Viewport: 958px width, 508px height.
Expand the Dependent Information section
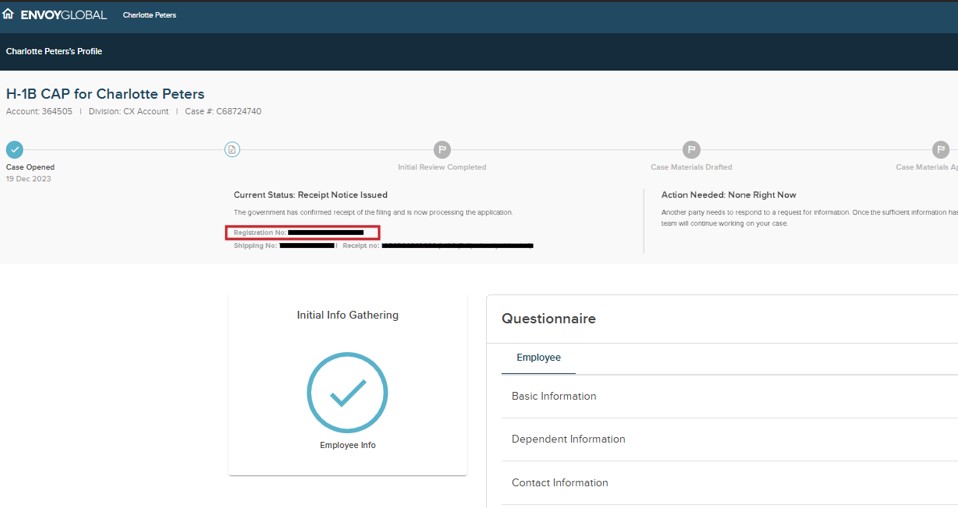point(568,439)
